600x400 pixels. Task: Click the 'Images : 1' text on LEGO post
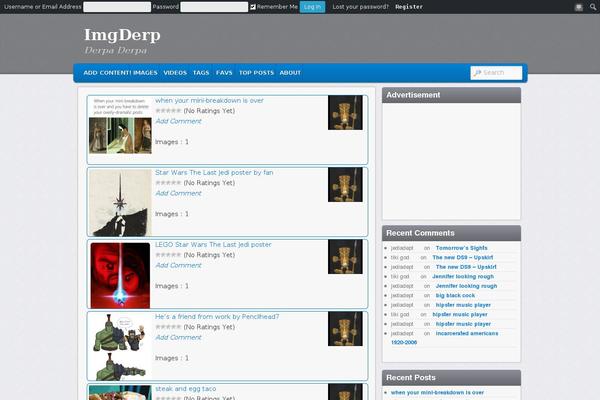172,286
